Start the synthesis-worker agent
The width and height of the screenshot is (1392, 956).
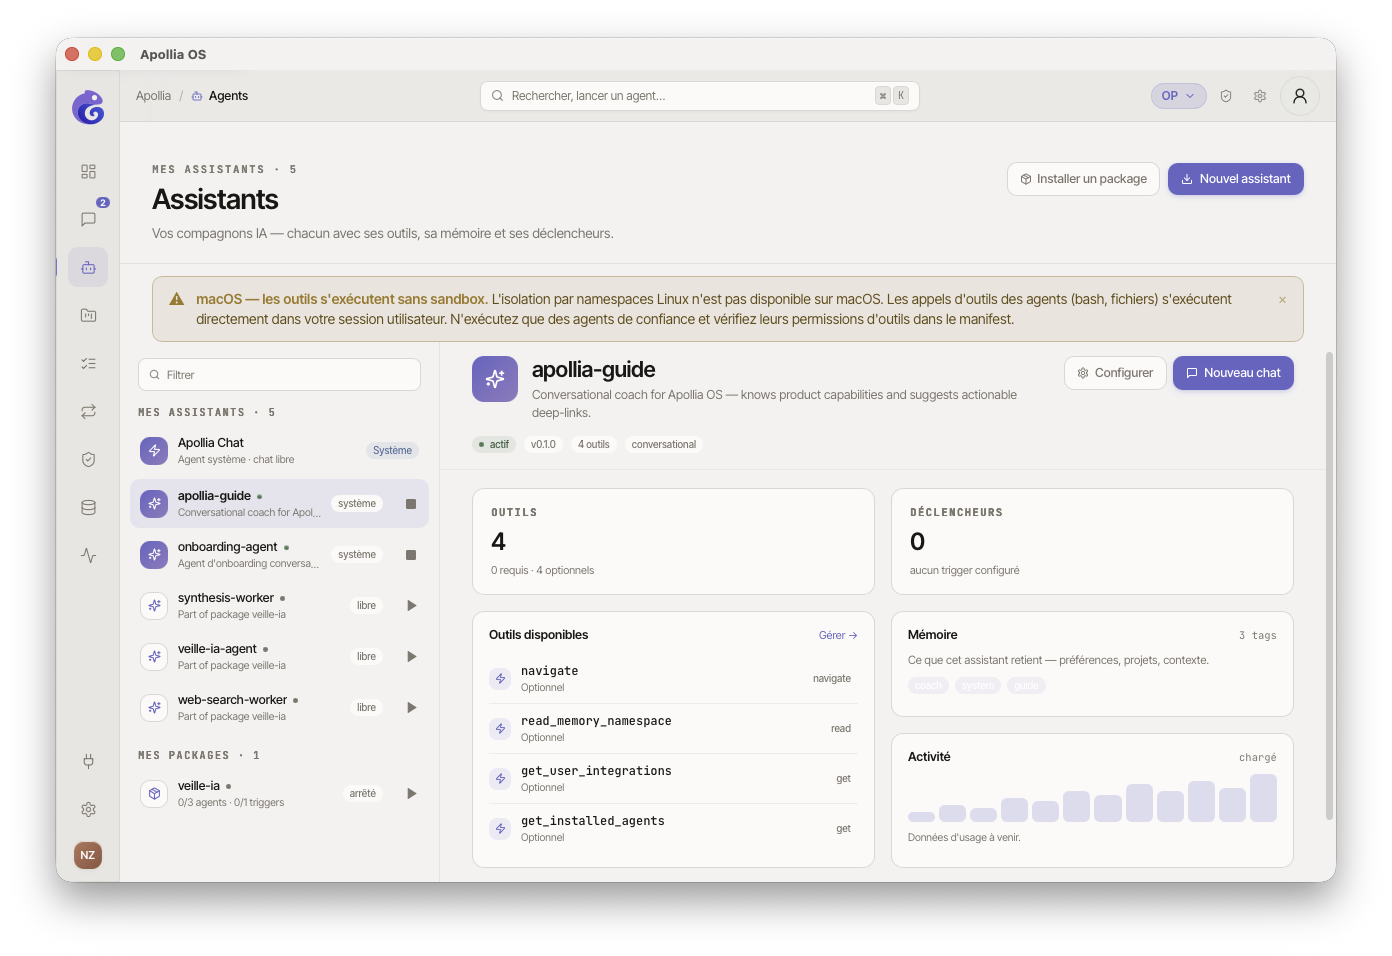pos(411,606)
